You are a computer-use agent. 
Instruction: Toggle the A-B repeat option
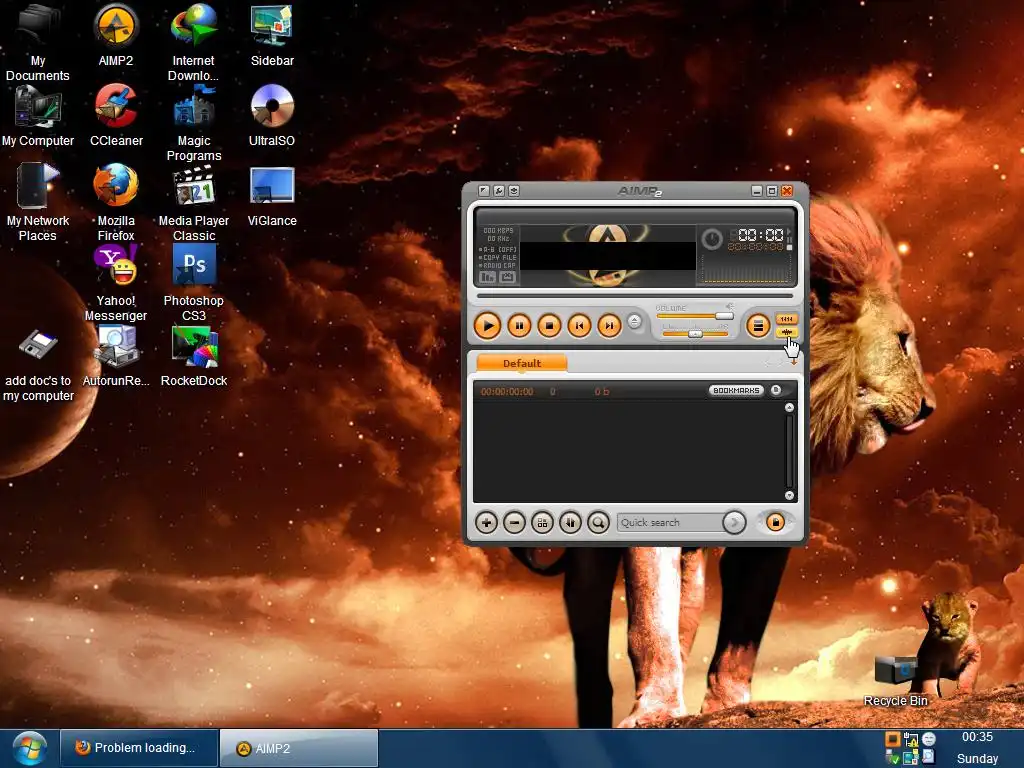click(498, 249)
